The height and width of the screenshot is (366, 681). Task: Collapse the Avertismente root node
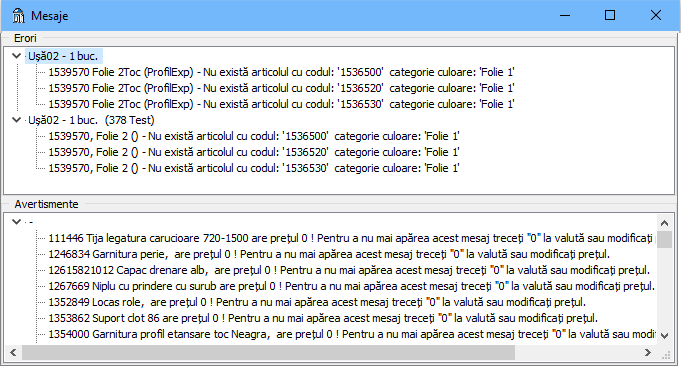pos(17,222)
